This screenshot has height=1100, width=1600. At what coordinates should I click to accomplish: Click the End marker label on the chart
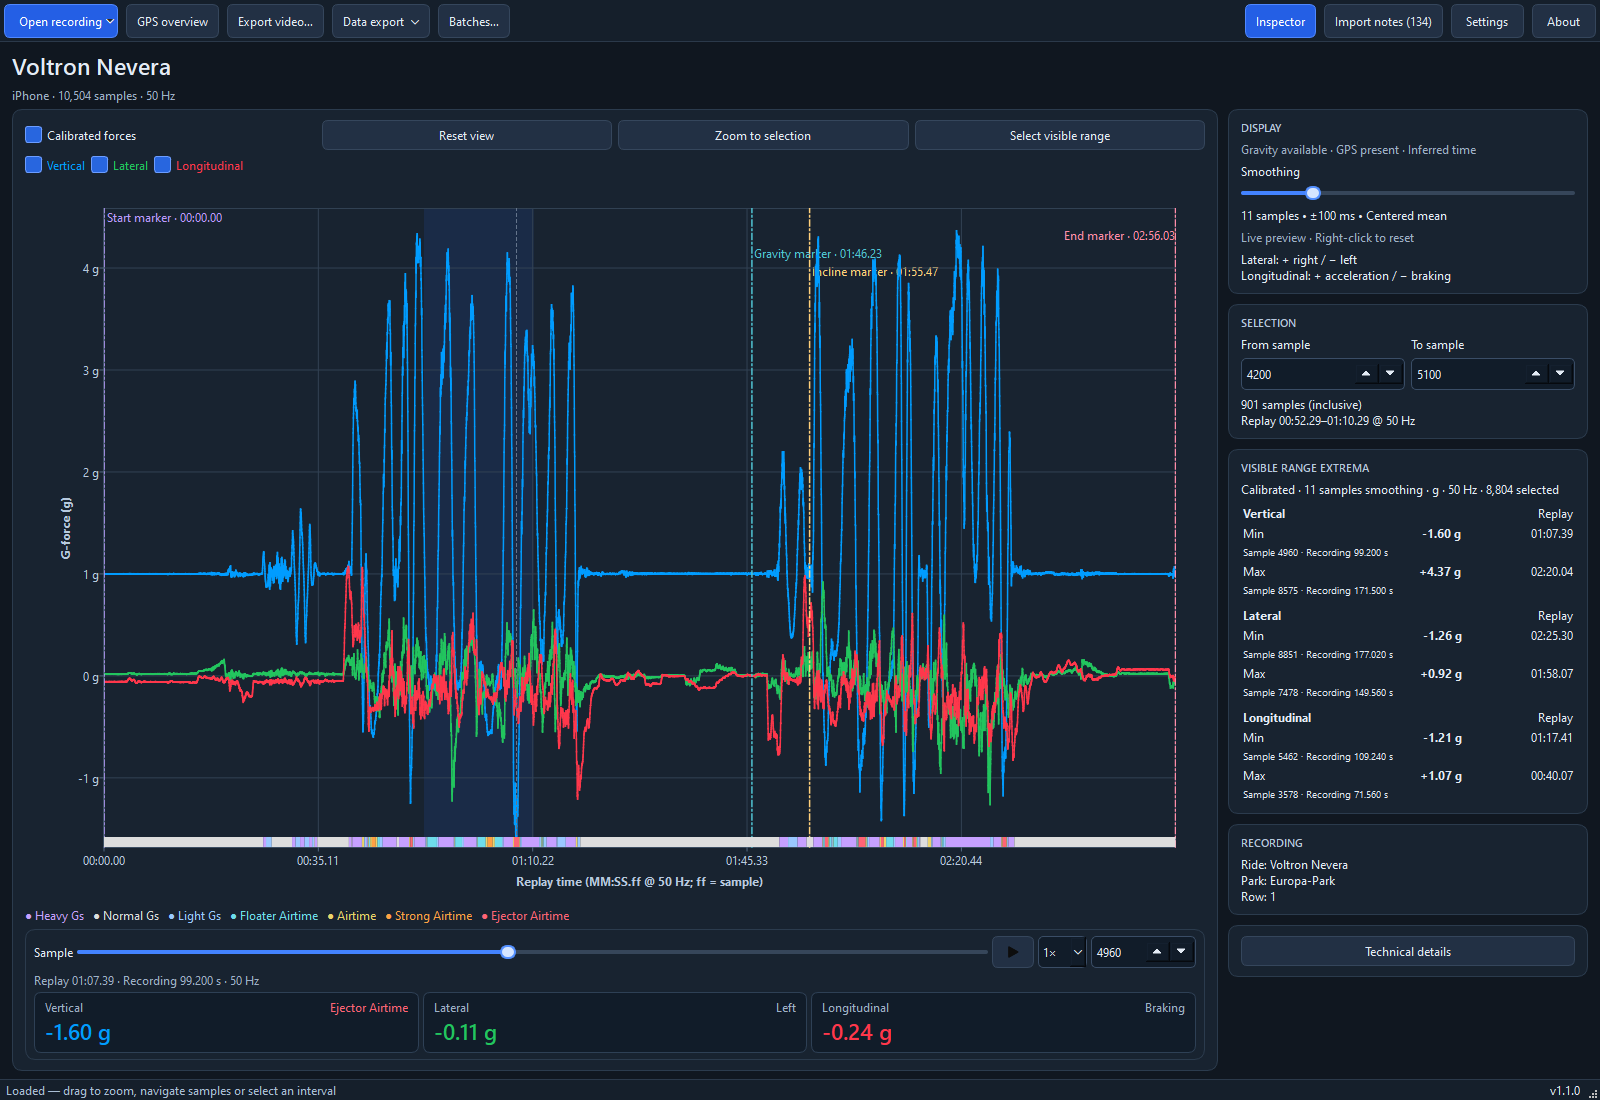(1119, 236)
